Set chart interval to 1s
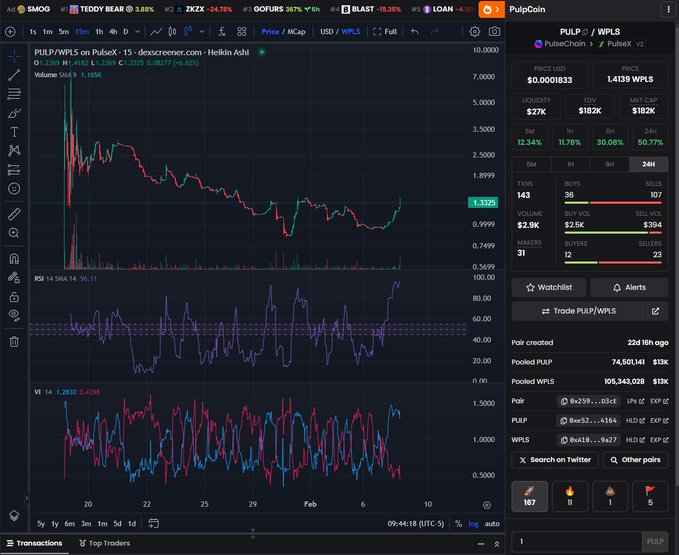The height and width of the screenshot is (555, 679). [x=33, y=32]
